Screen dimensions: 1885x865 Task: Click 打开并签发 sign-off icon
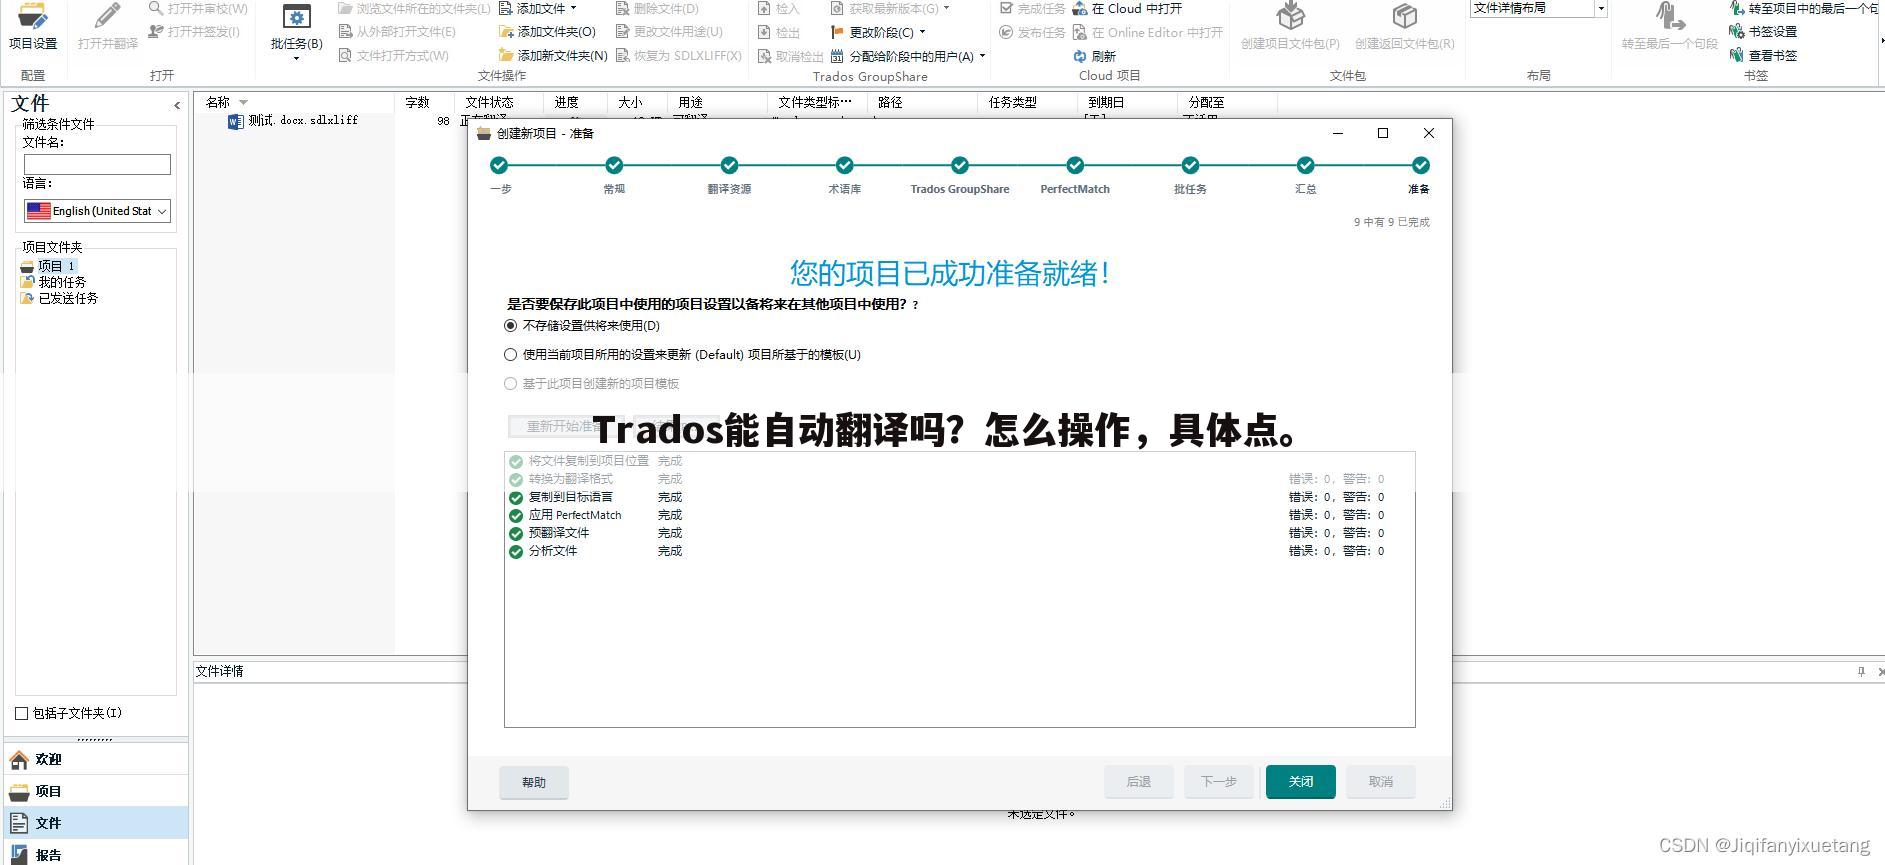point(156,32)
